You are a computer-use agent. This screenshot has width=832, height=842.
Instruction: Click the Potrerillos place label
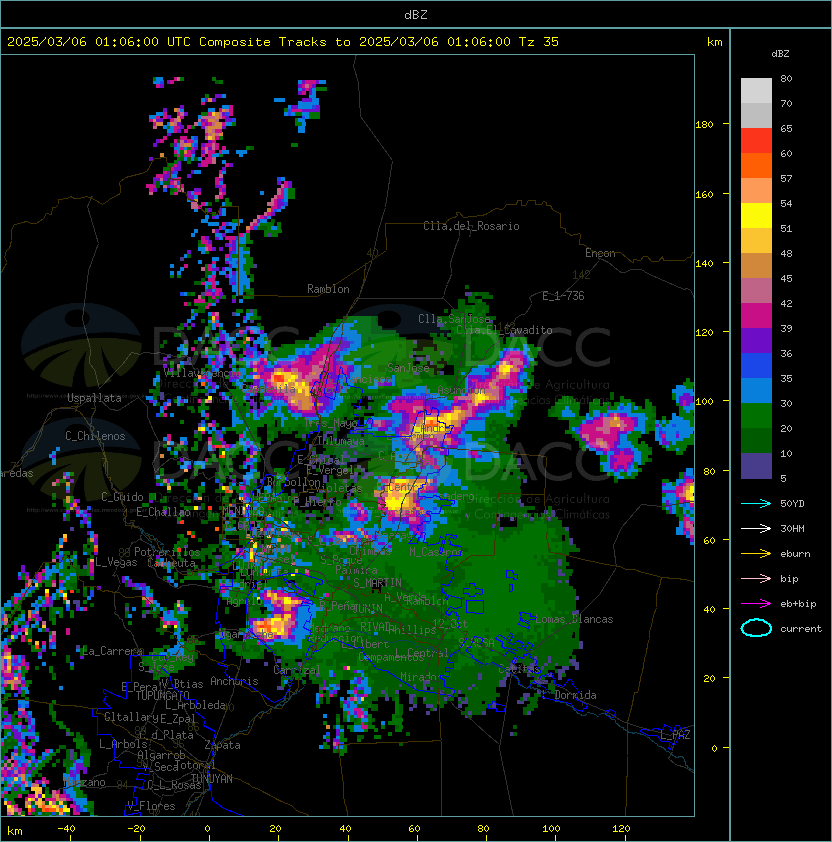pyautogui.click(x=167, y=552)
